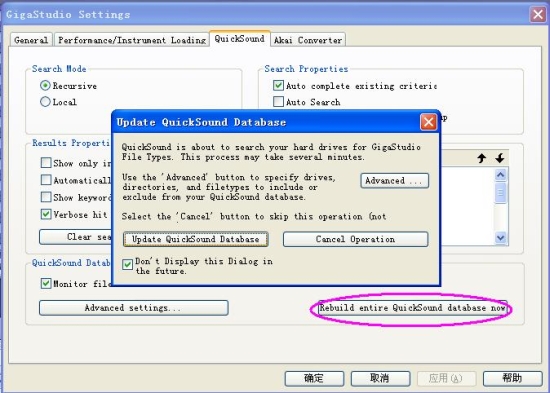Screen dimensions: 550x393
Task: Click the move up arrow icon
Action: pyautogui.click(x=482, y=158)
